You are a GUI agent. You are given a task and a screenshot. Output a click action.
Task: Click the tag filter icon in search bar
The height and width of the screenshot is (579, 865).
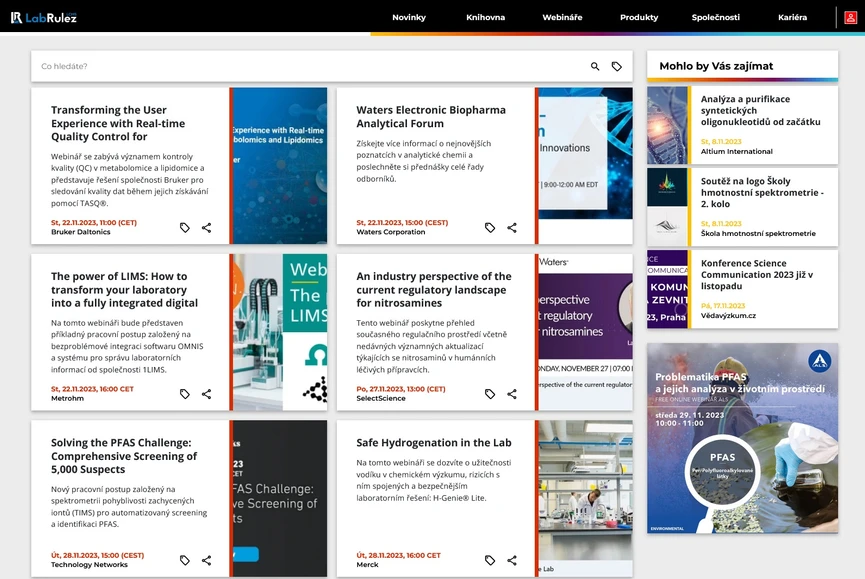(617, 66)
